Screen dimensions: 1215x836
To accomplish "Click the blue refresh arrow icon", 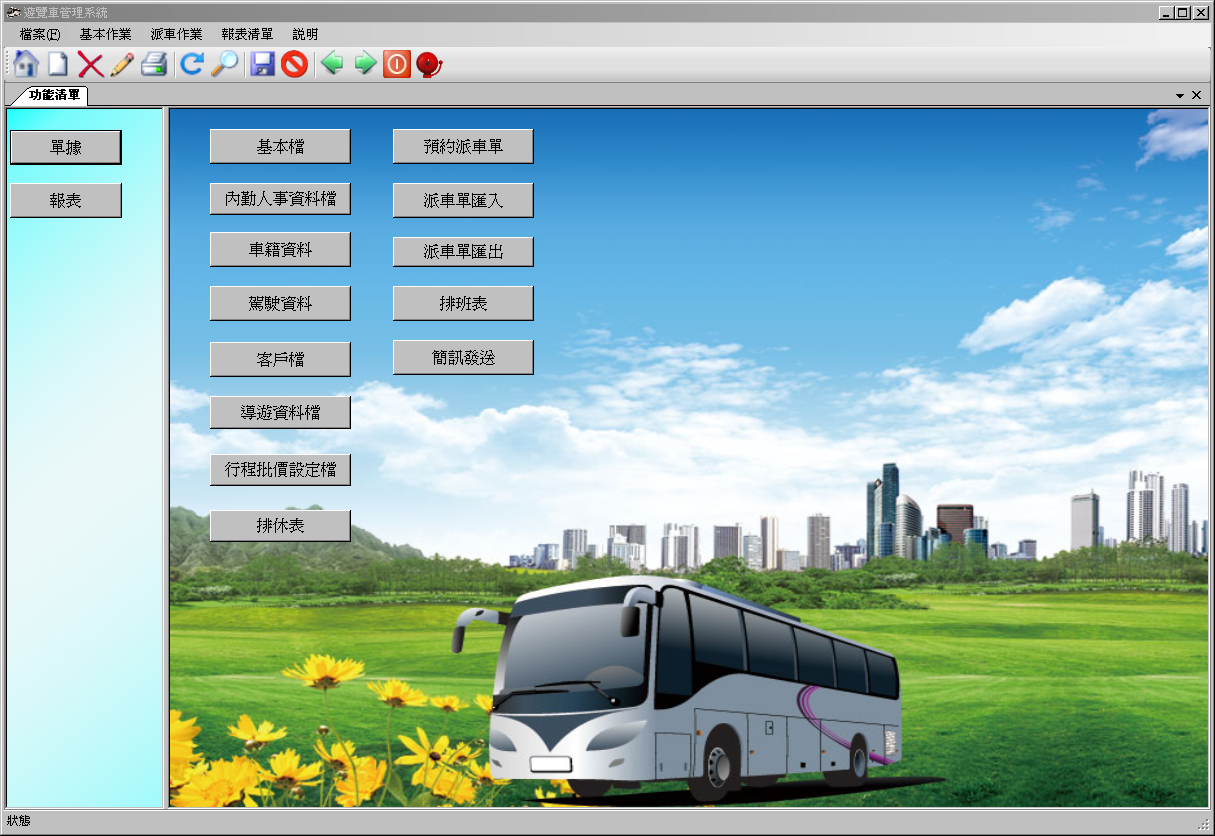I will click(x=192, y=64).
